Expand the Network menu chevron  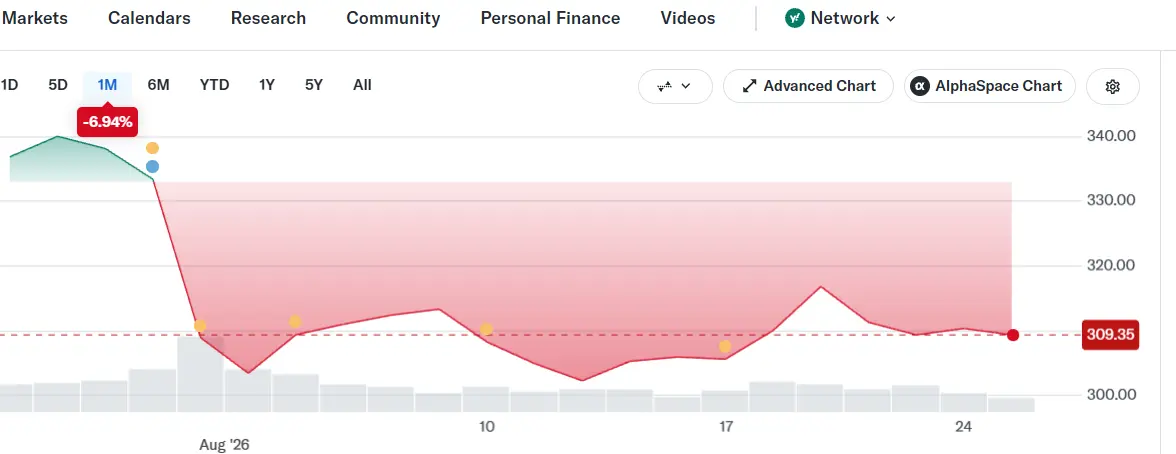tap(891, 19)
